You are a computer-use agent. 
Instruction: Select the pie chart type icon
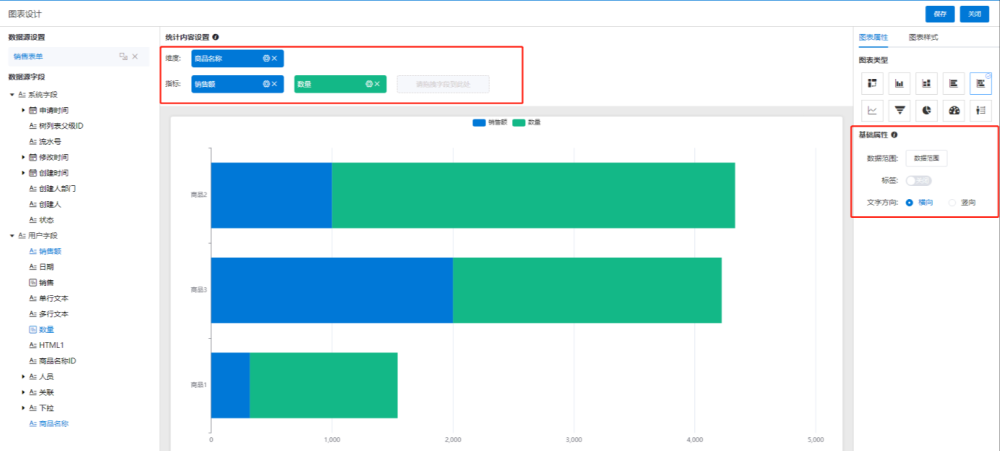[x=926, y=110]
